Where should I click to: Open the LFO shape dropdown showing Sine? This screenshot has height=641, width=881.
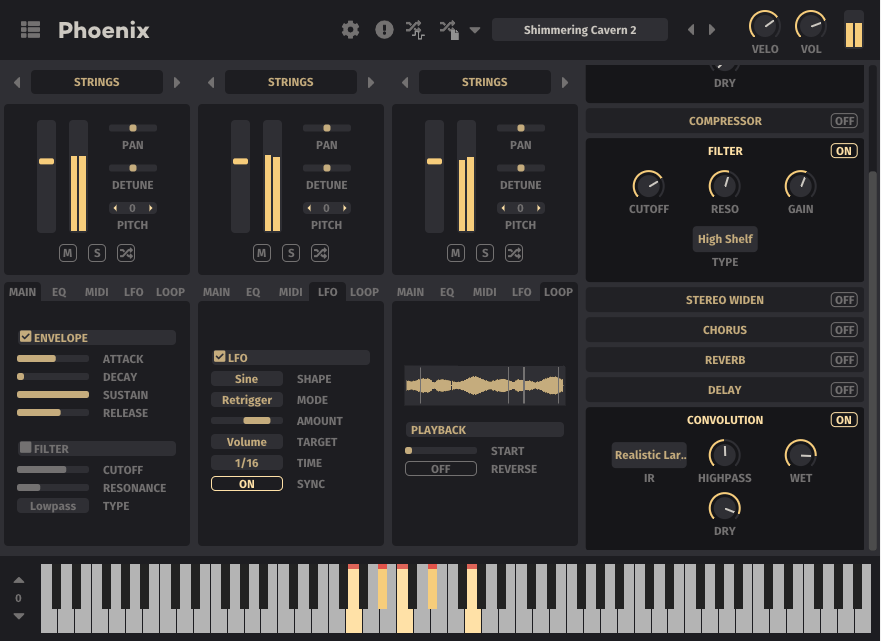tap(246, 378)
